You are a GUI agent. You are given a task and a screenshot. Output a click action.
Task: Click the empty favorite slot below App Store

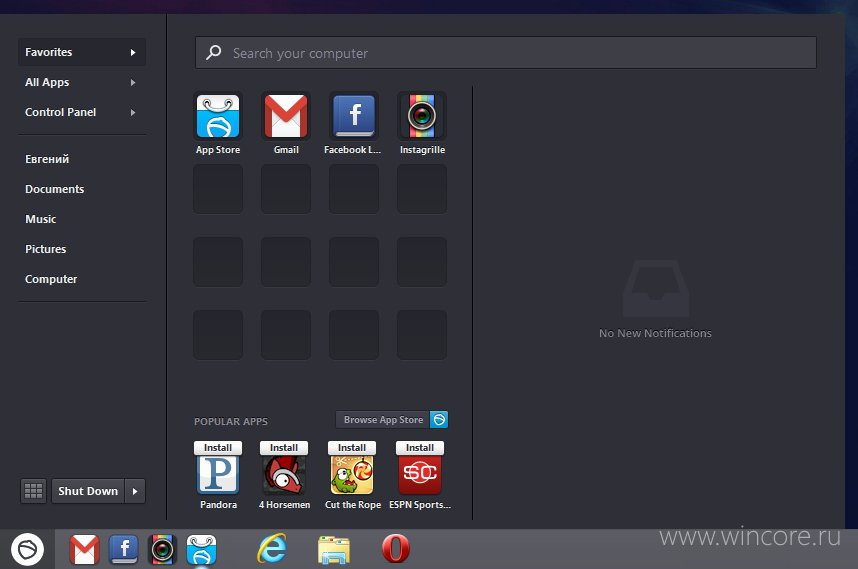pyautogui.click(x=218, y=189)
